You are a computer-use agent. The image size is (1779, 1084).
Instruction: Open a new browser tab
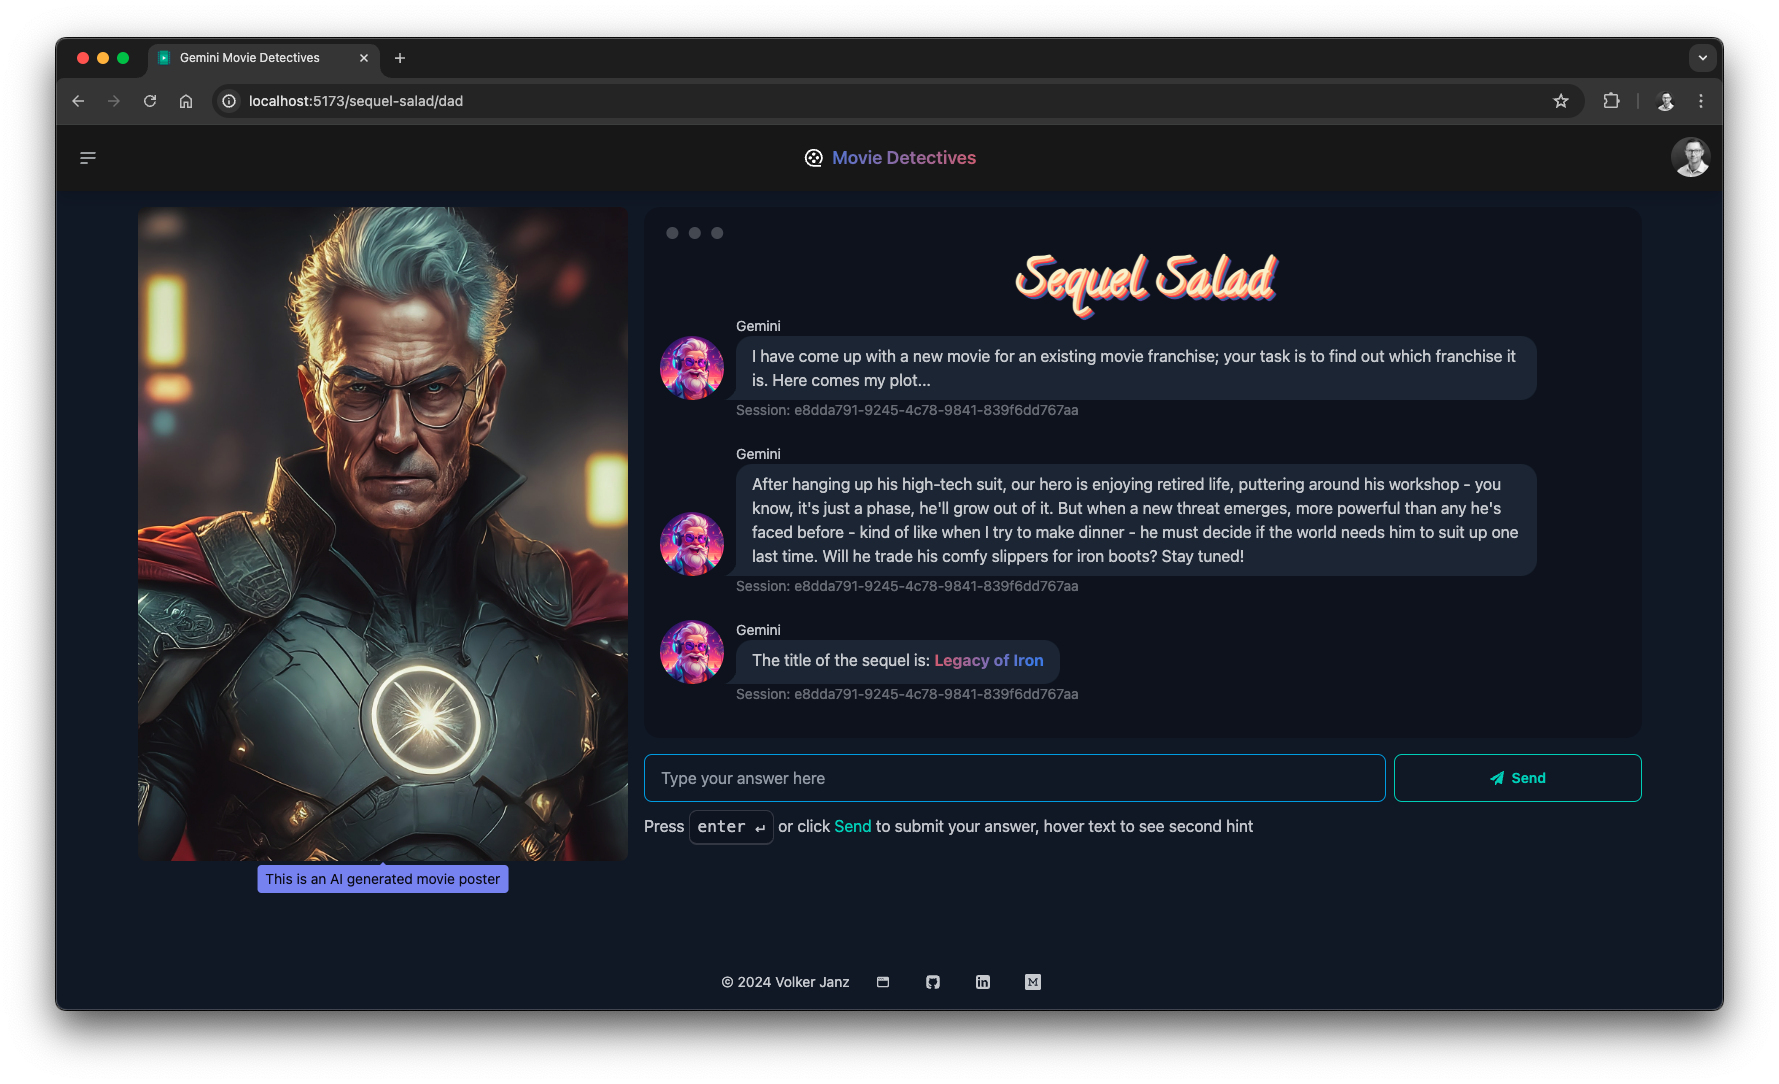pos(400,58)
